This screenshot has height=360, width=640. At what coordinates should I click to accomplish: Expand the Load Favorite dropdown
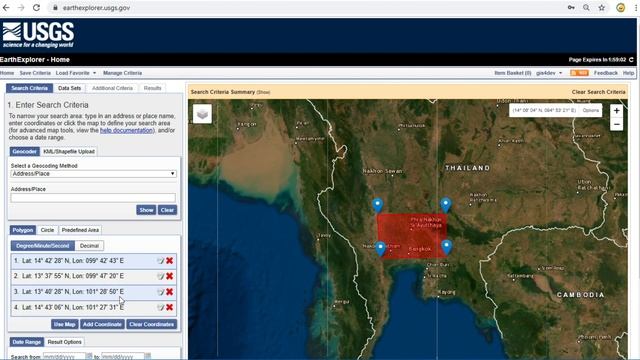[x=76, y=73]
